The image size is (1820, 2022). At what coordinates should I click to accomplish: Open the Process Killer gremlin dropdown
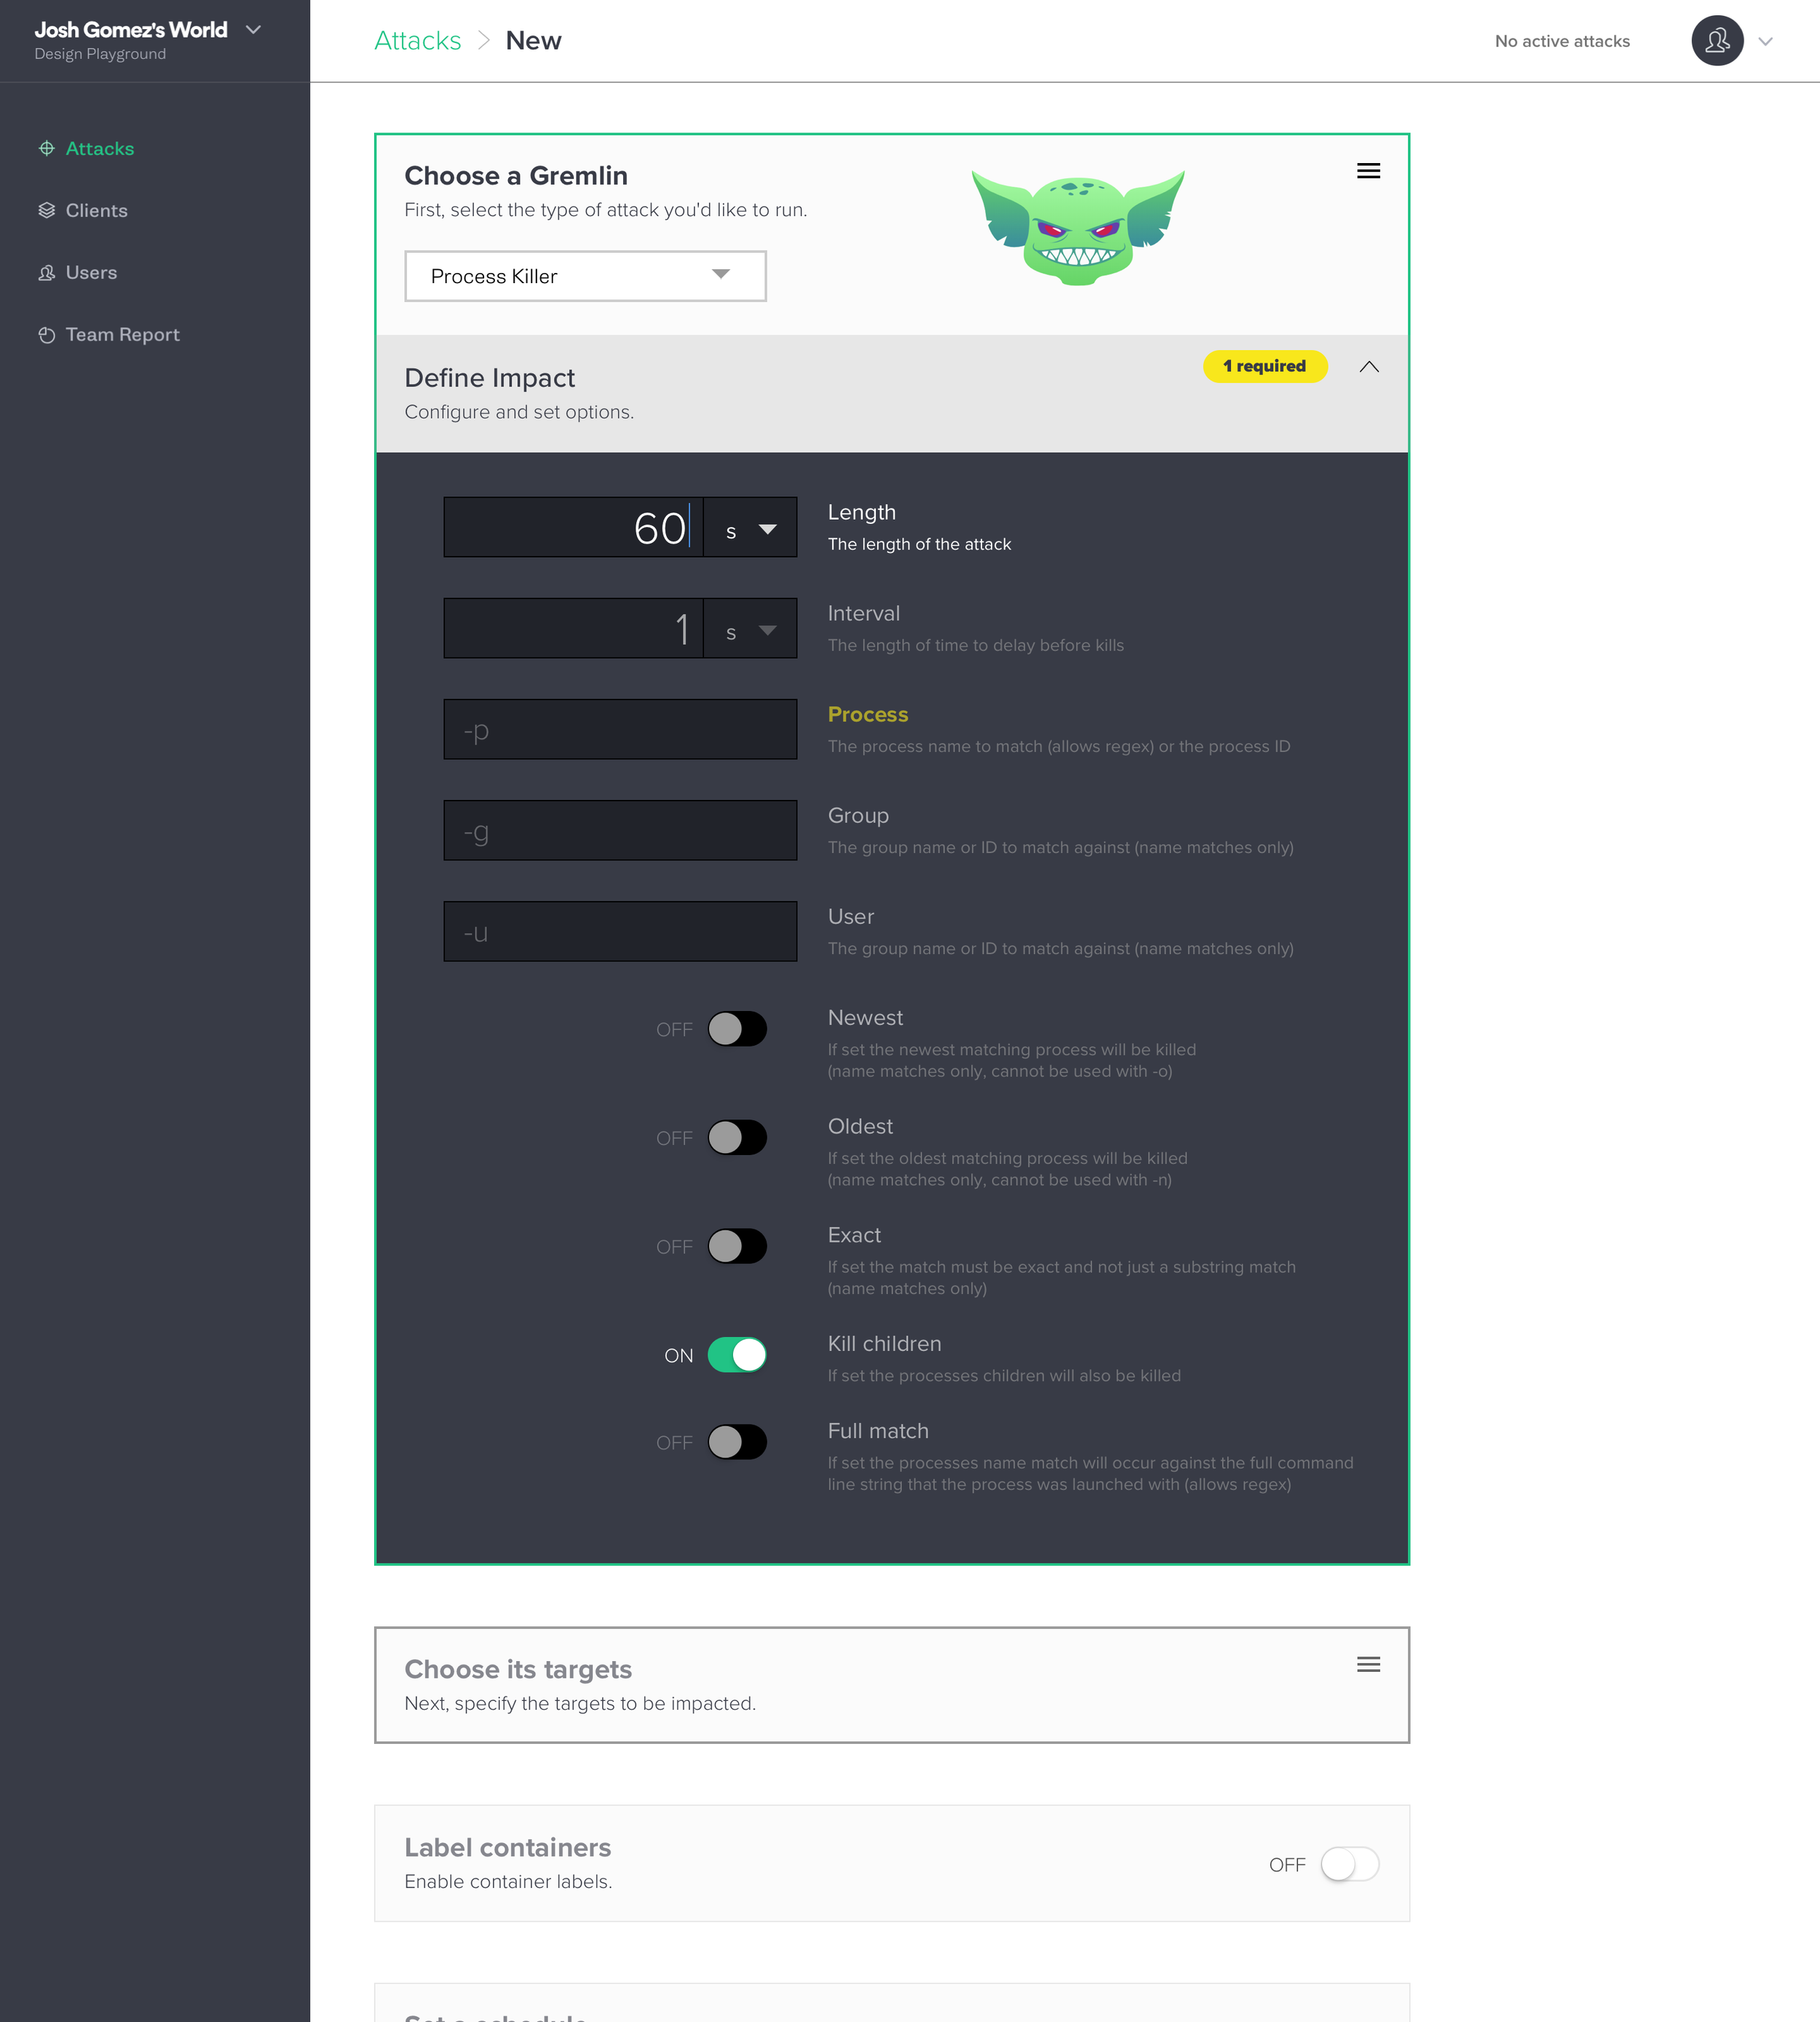tap(585, 276)
